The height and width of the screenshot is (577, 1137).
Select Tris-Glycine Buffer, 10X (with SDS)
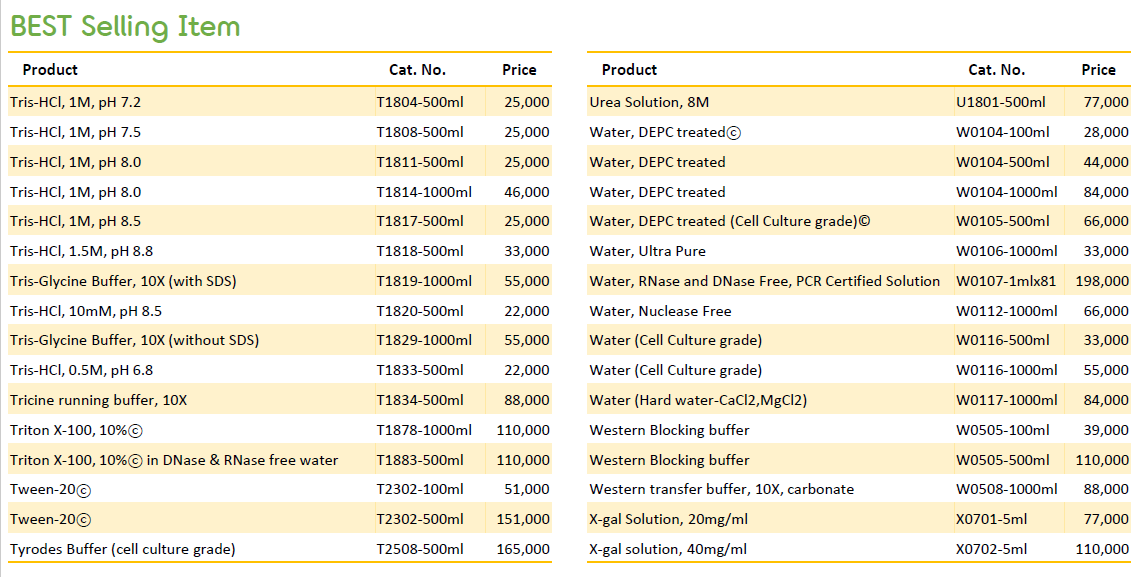(123, 281)
